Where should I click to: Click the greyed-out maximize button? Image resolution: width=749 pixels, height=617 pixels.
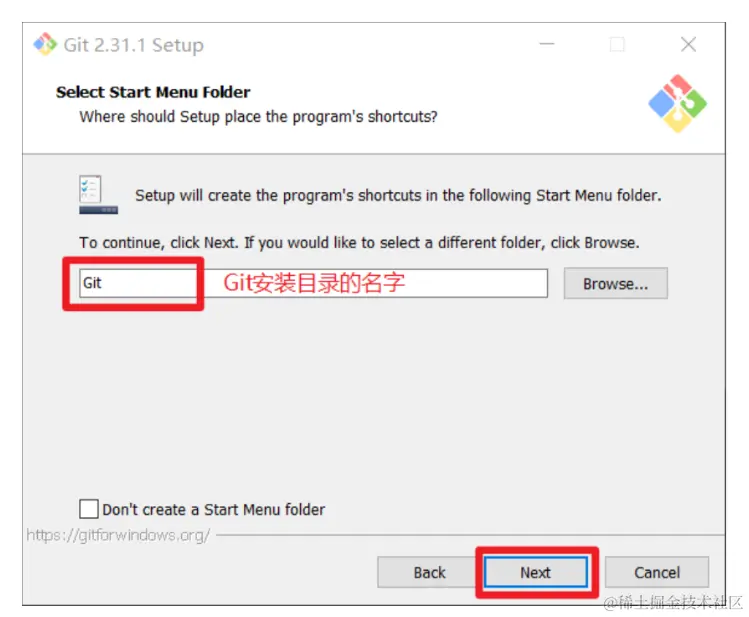click(x=617, y=44)
